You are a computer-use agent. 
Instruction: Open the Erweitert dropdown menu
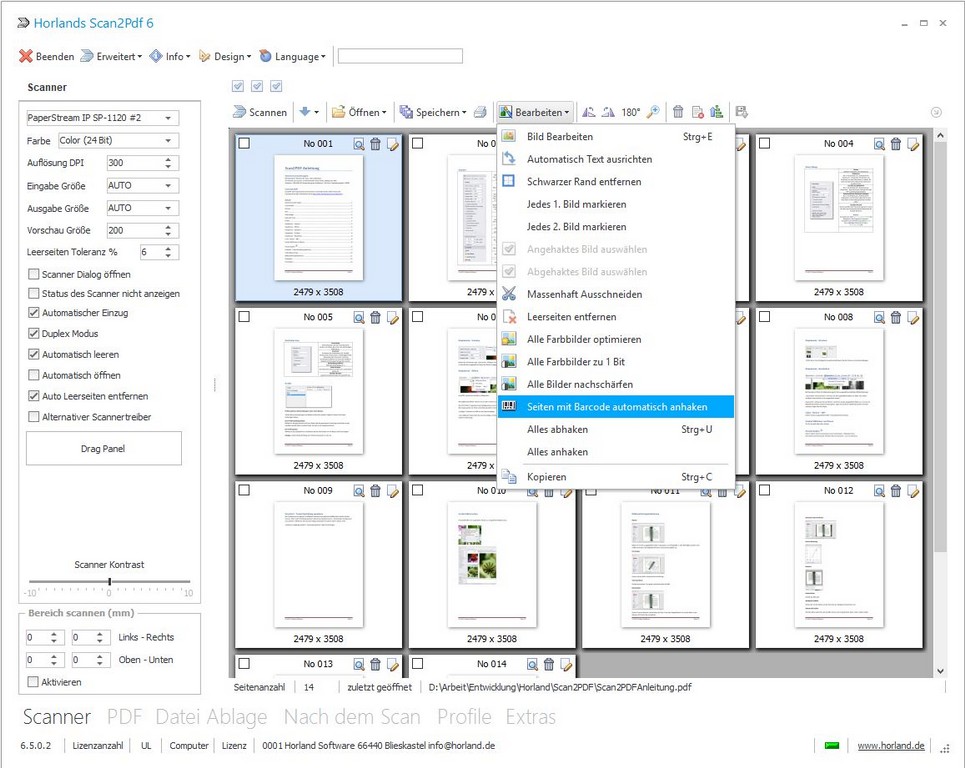[x=112, y=57]
